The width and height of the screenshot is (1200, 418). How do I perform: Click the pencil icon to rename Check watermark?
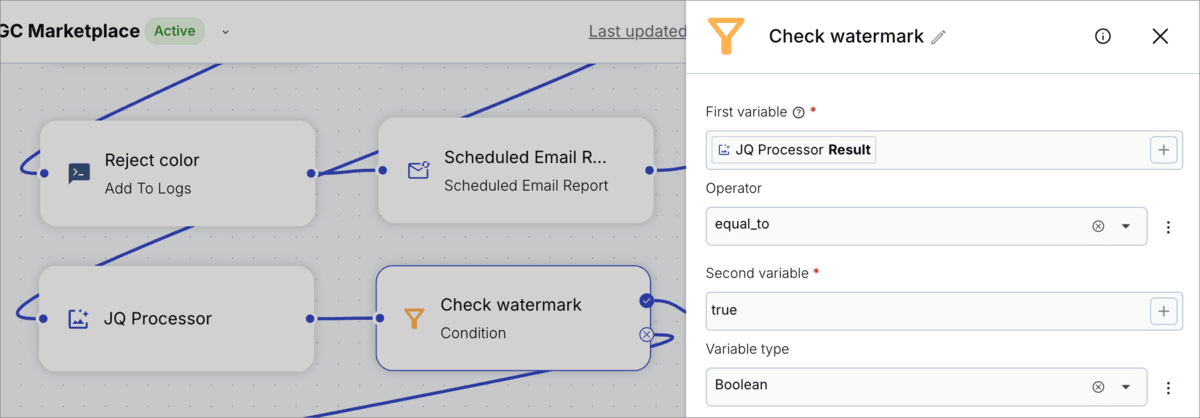click(938, 37)
